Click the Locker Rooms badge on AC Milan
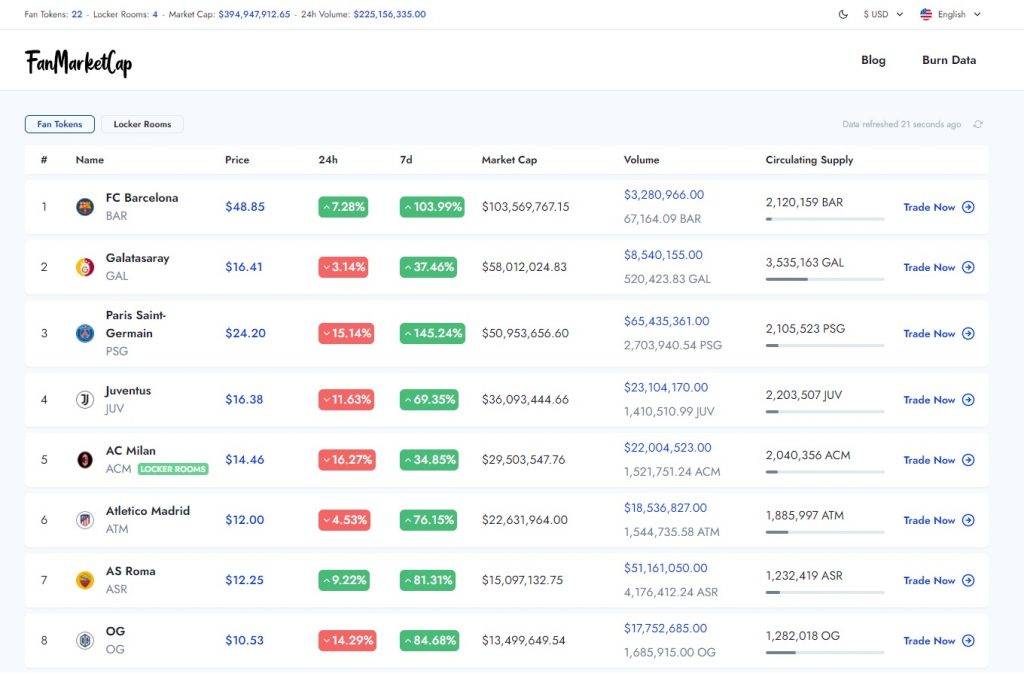 click(x=173, y=469)
